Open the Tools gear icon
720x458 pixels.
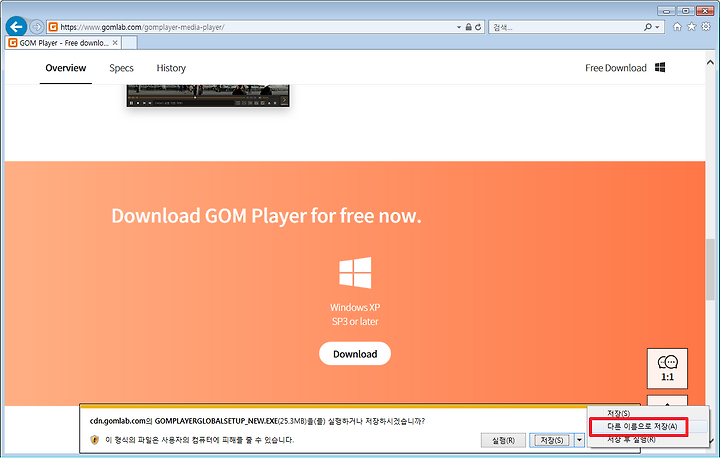706,27
